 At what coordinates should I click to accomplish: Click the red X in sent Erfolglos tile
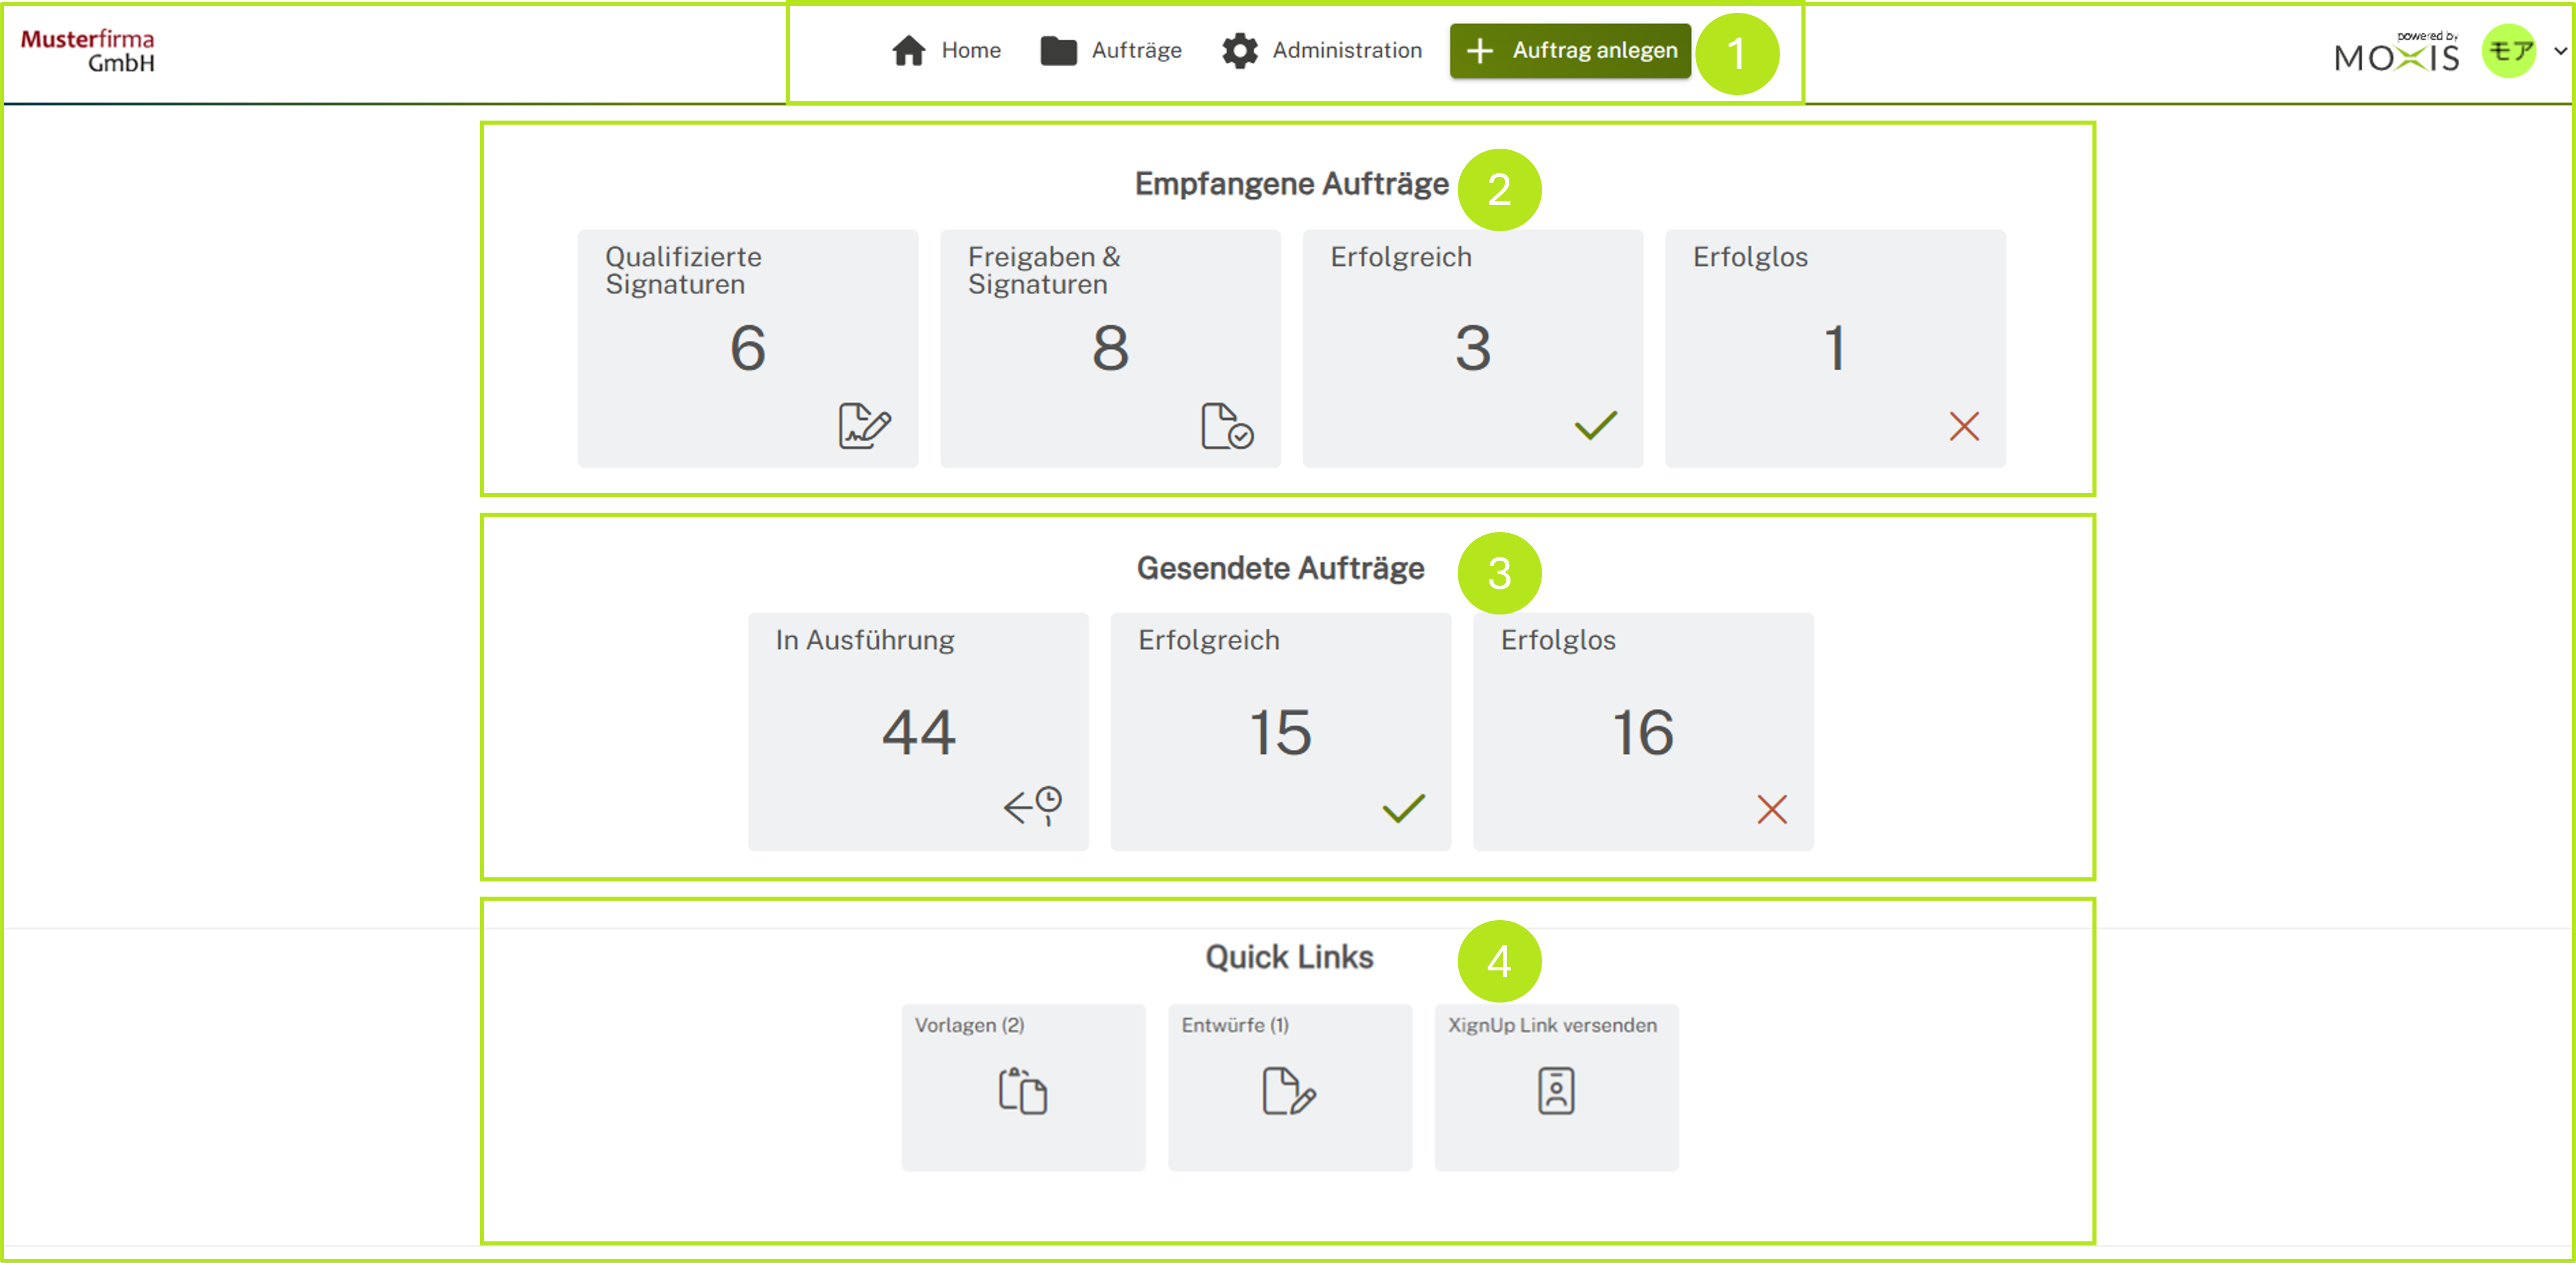pos(1771,809)
